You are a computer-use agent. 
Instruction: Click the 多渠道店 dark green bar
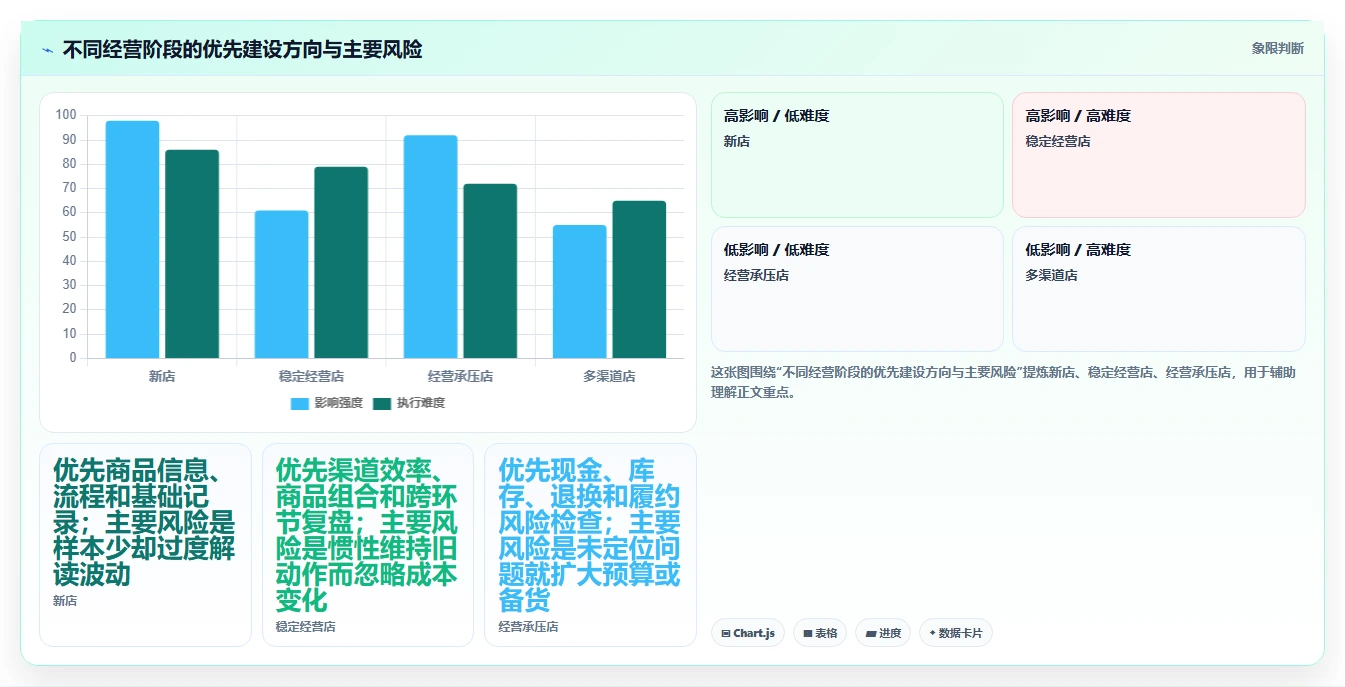[639, 279]
